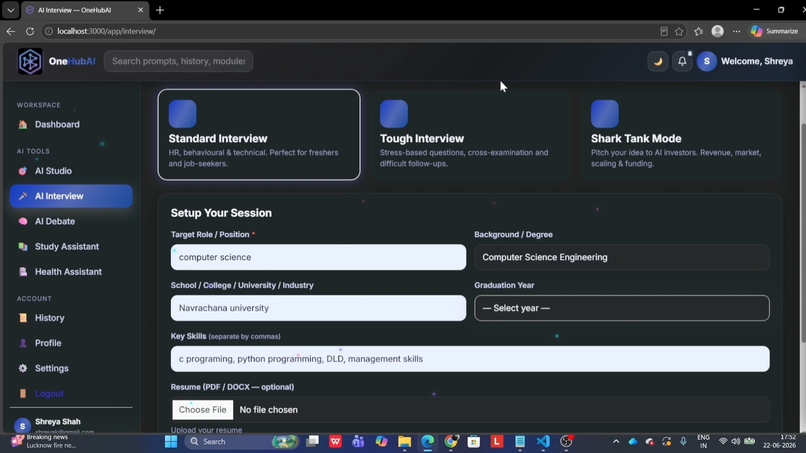Open the volume tray icon

tap(736, 442)
